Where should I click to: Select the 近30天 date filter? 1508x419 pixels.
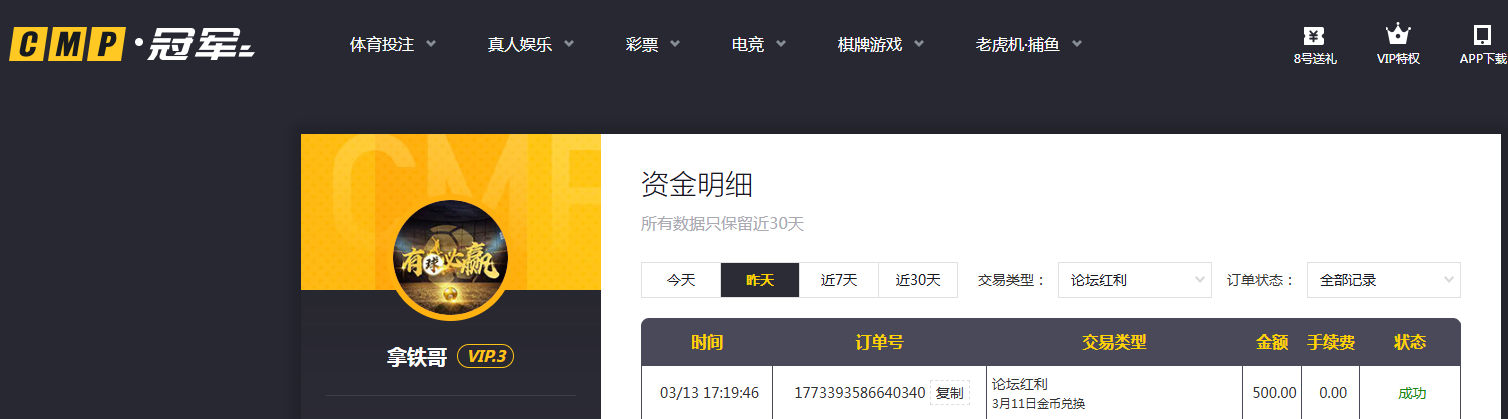[918, 280]
